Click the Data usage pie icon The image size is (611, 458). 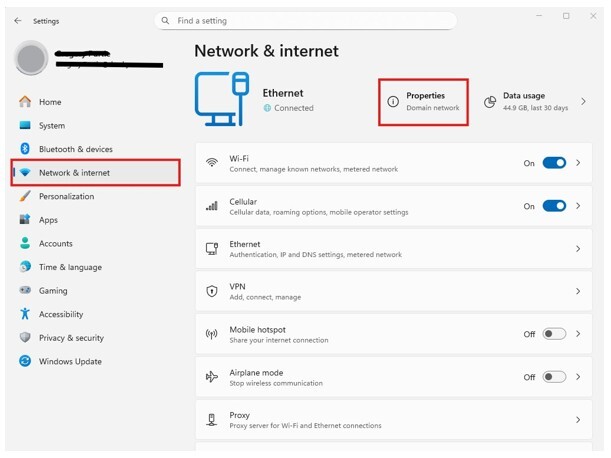[x=490, y=102]
